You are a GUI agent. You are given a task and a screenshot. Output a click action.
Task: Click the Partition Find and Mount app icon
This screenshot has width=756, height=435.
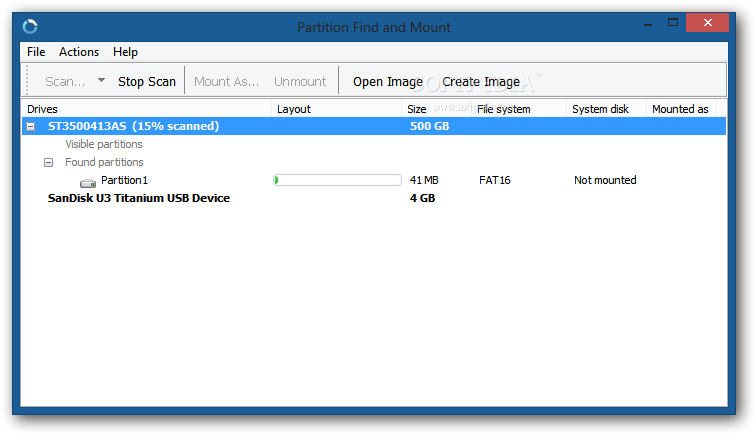point(30,27)
